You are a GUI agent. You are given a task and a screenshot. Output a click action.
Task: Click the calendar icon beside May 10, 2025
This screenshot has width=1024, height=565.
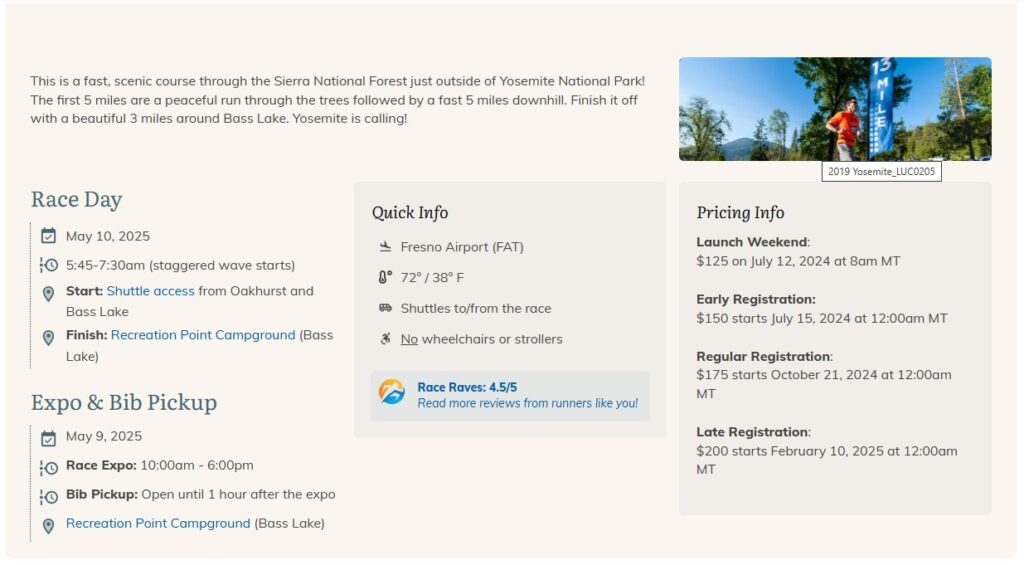pyautogui.click(x=48, y=236)
